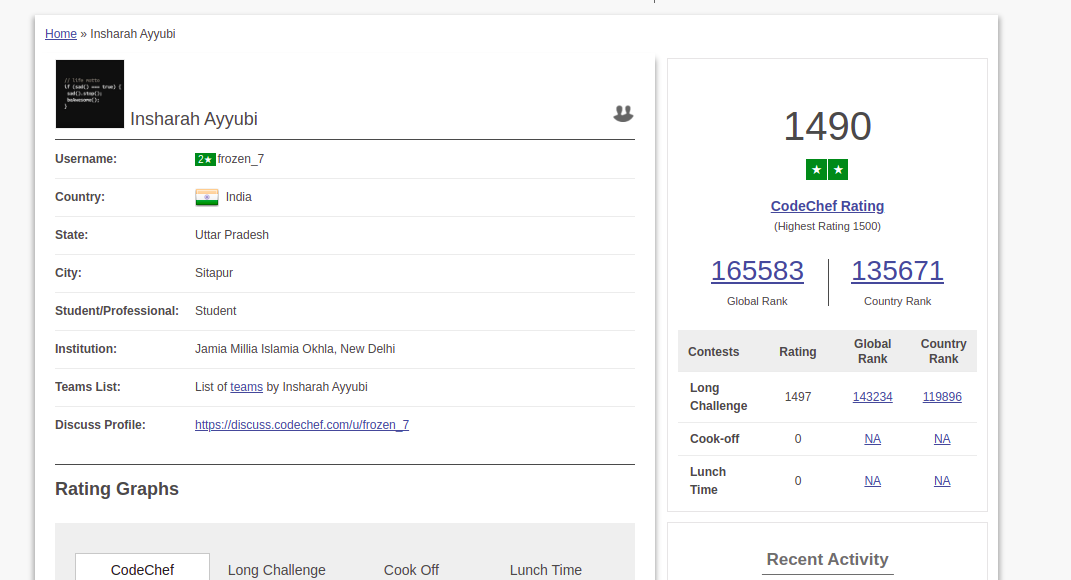Open the teams link in Teams List
The width and height of the screenshot is (1071, 580).
click(x=247, y=387)
